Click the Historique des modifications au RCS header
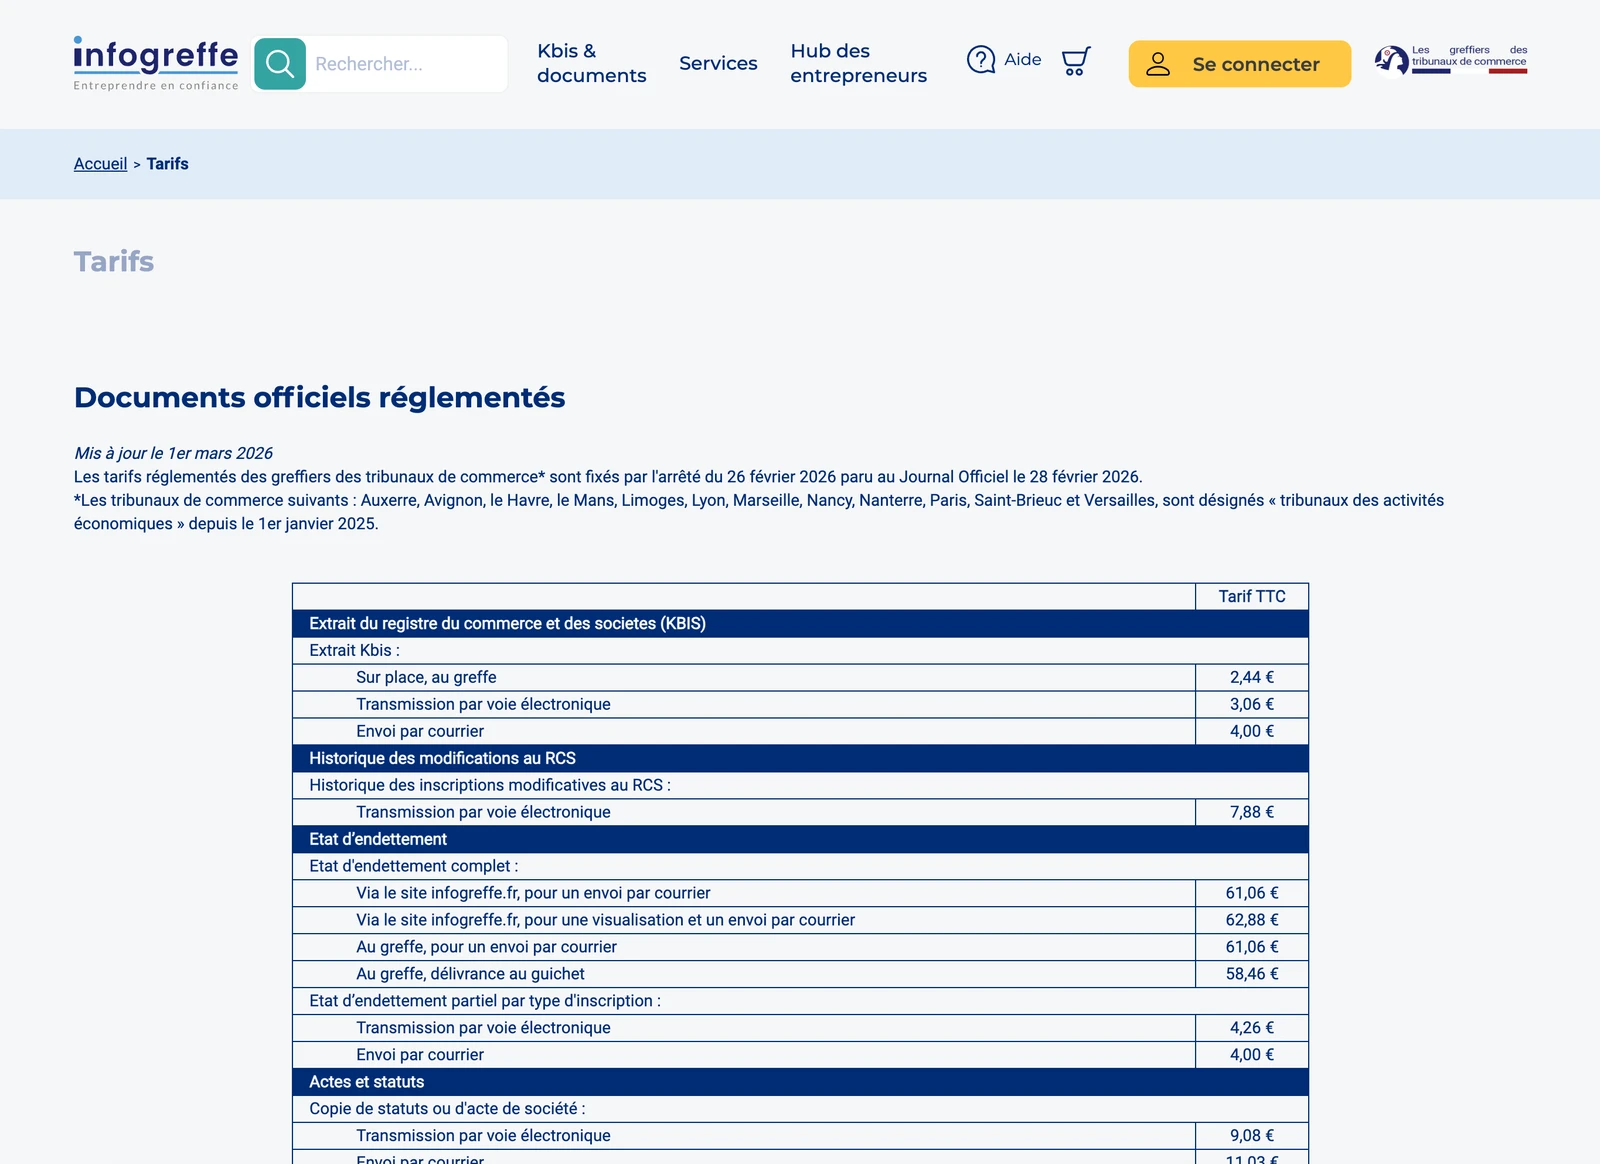This screenshot has height=1164, width=1600. [800, 759]
